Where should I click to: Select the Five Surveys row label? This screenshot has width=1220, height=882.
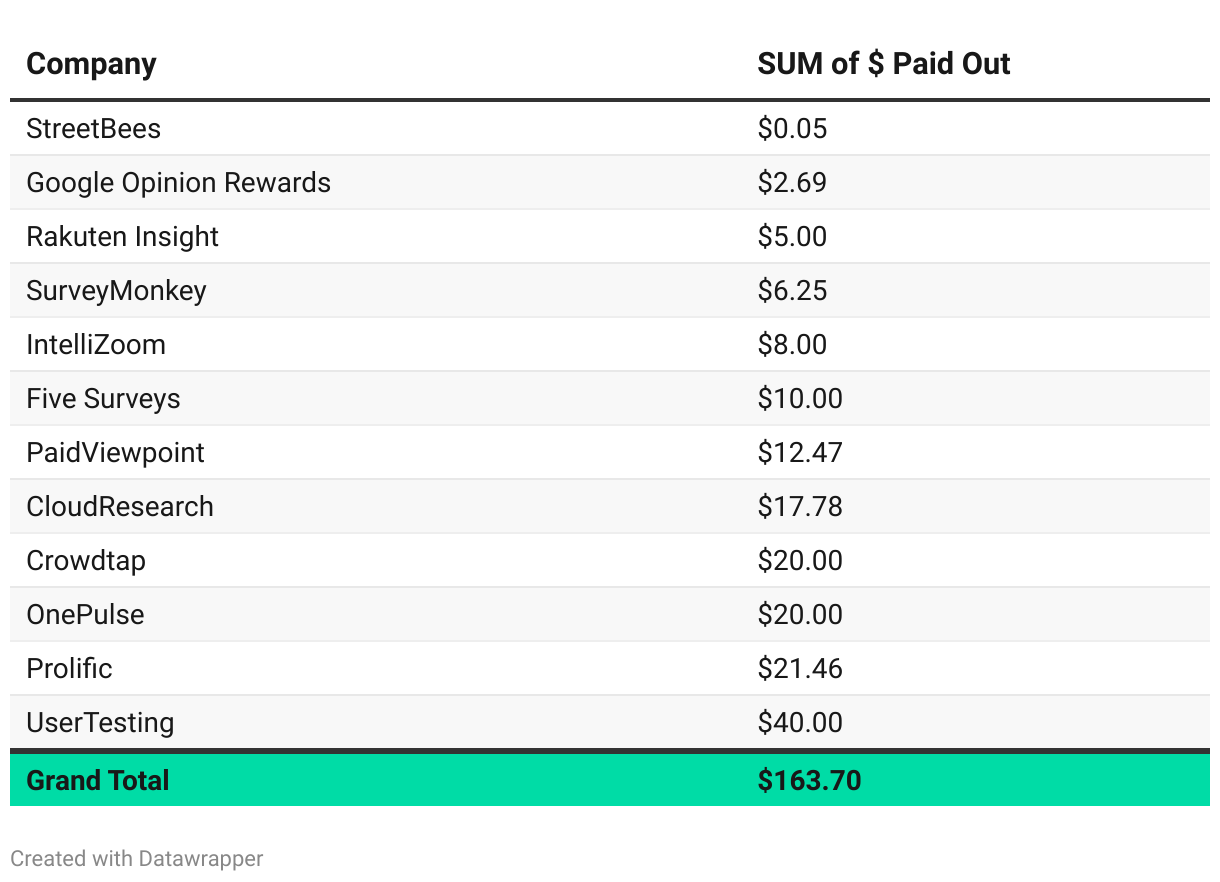click(103, 399)
